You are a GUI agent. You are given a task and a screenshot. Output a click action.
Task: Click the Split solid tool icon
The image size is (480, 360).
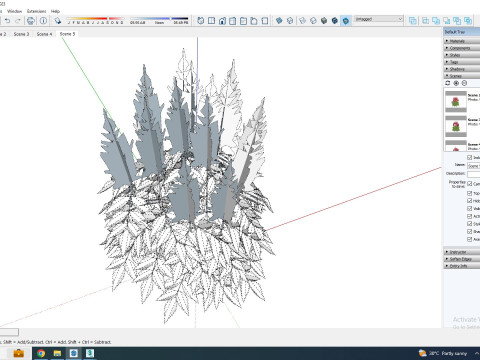[x=468, y=21]
